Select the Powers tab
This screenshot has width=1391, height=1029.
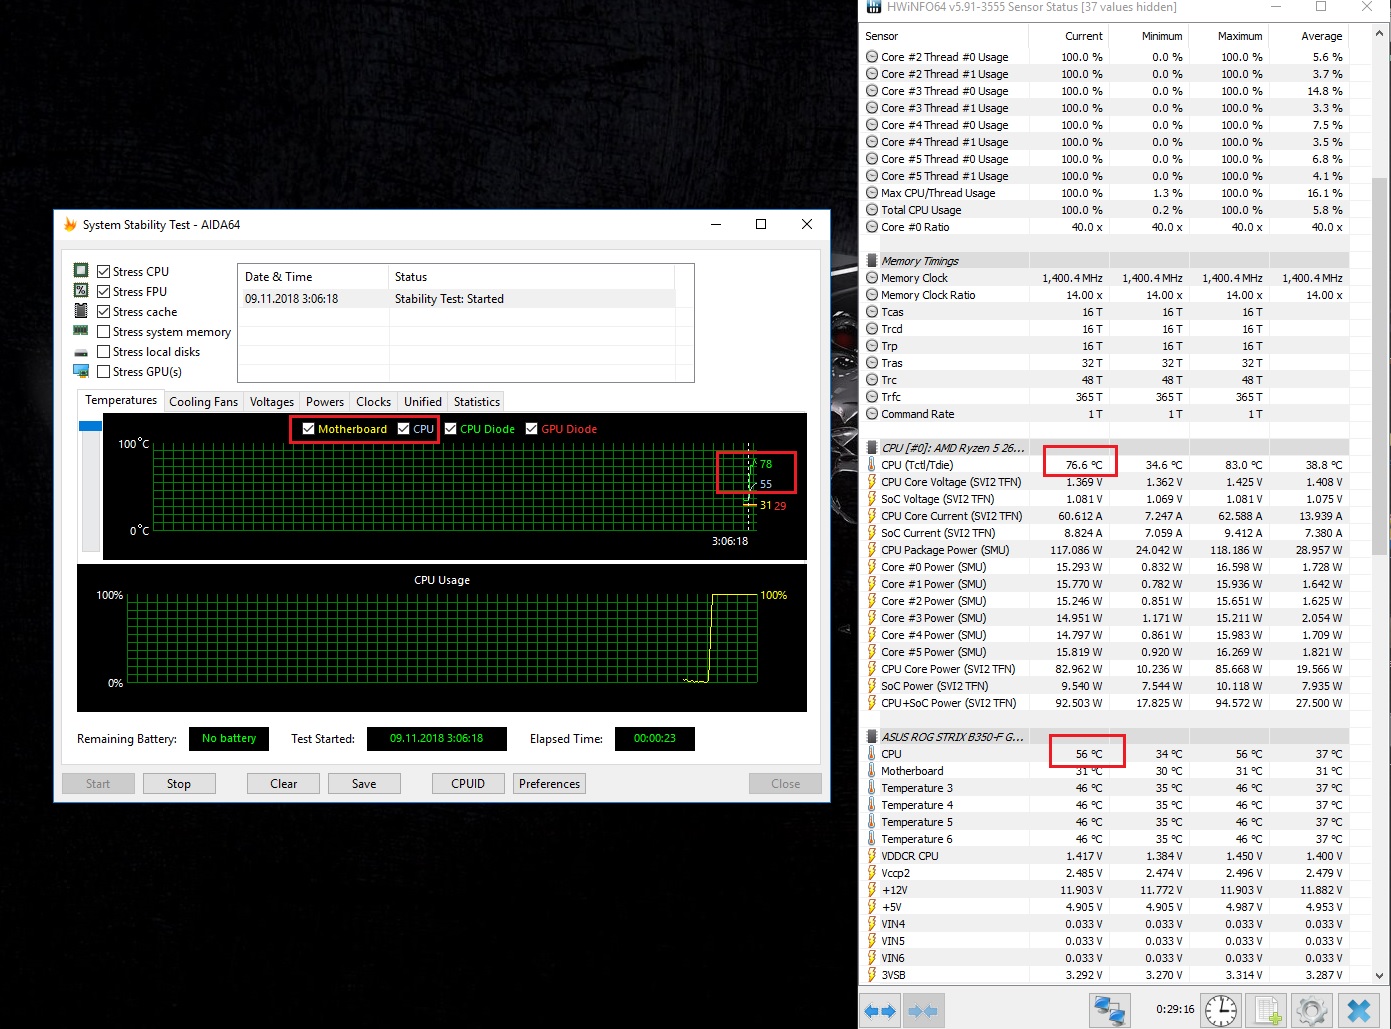(325, 402)
